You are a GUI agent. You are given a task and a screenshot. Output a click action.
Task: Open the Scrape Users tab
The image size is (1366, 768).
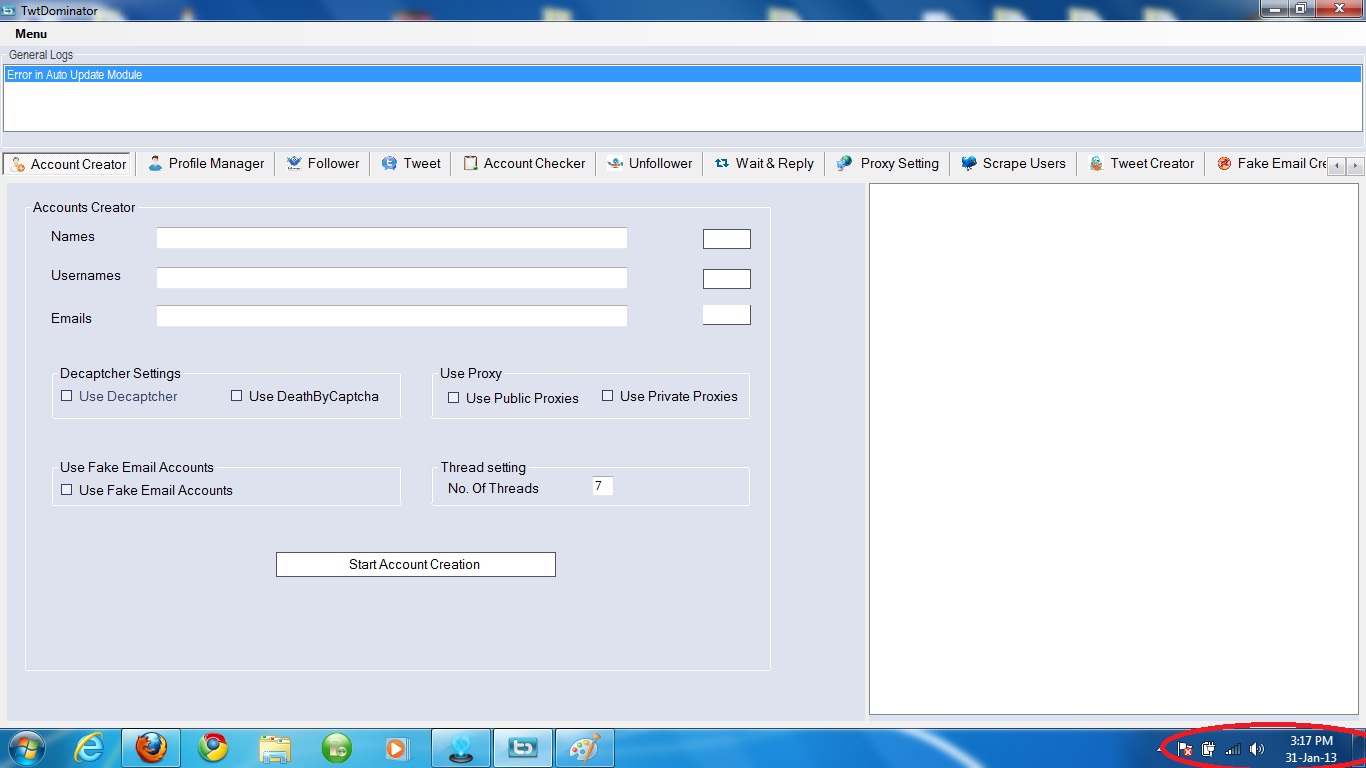coord(1014,163)
